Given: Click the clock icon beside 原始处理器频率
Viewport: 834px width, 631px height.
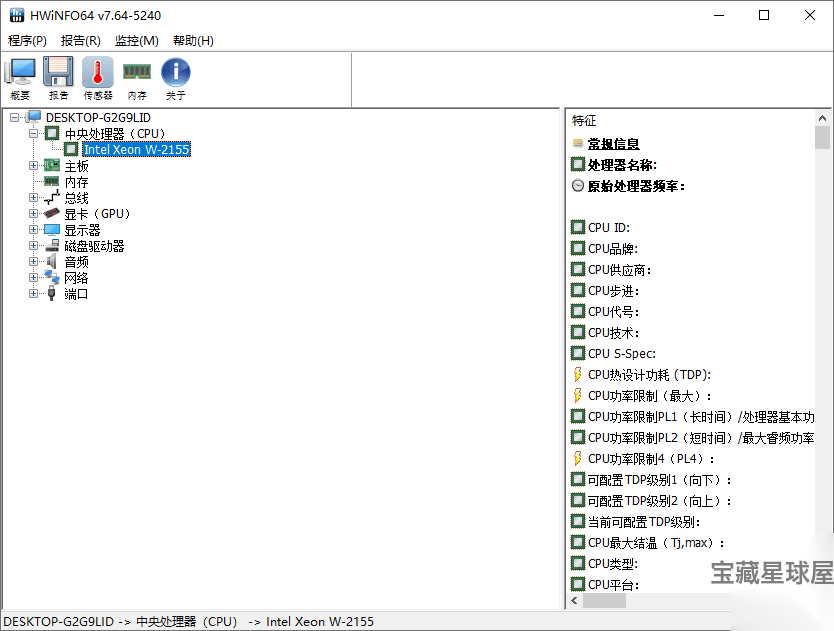Looking at the screenshot, I should [578, 186].
